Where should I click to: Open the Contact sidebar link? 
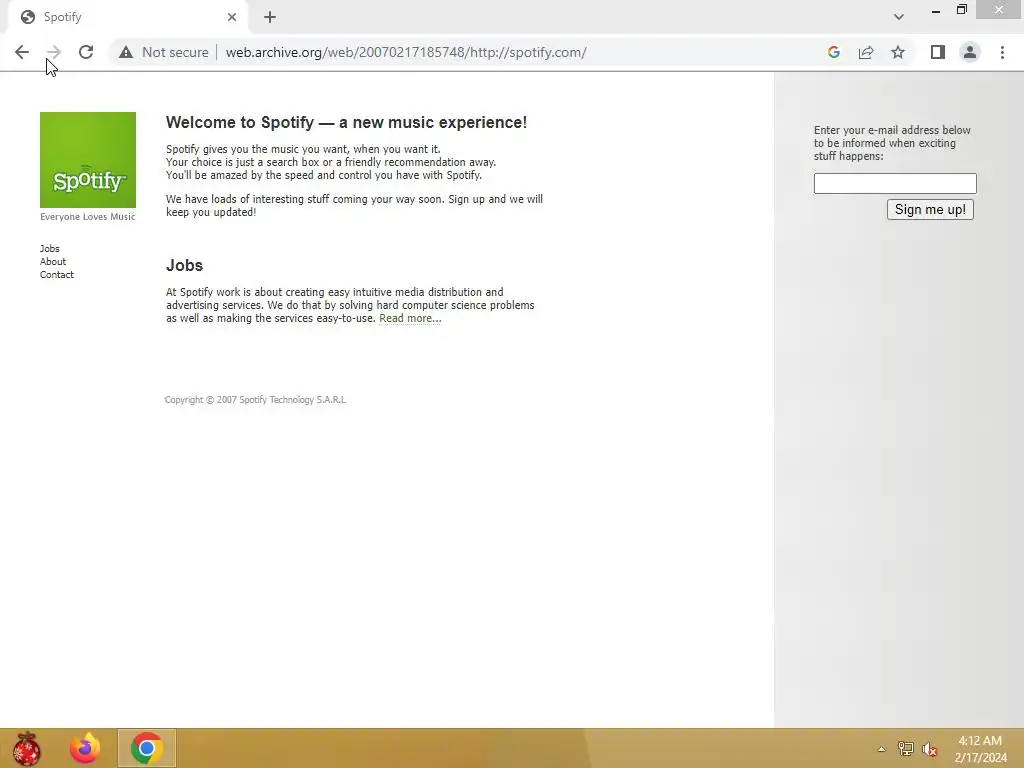57,275
